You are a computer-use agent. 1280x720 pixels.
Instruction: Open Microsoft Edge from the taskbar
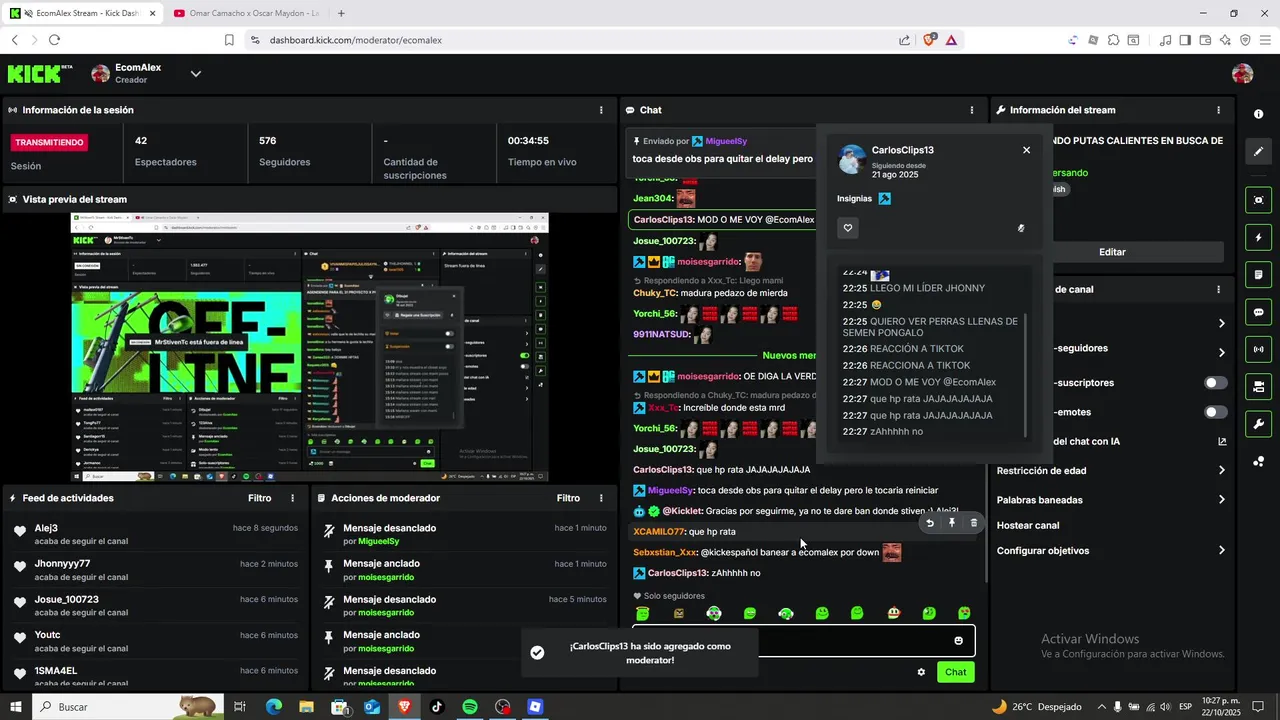click(x=274, y=707)
